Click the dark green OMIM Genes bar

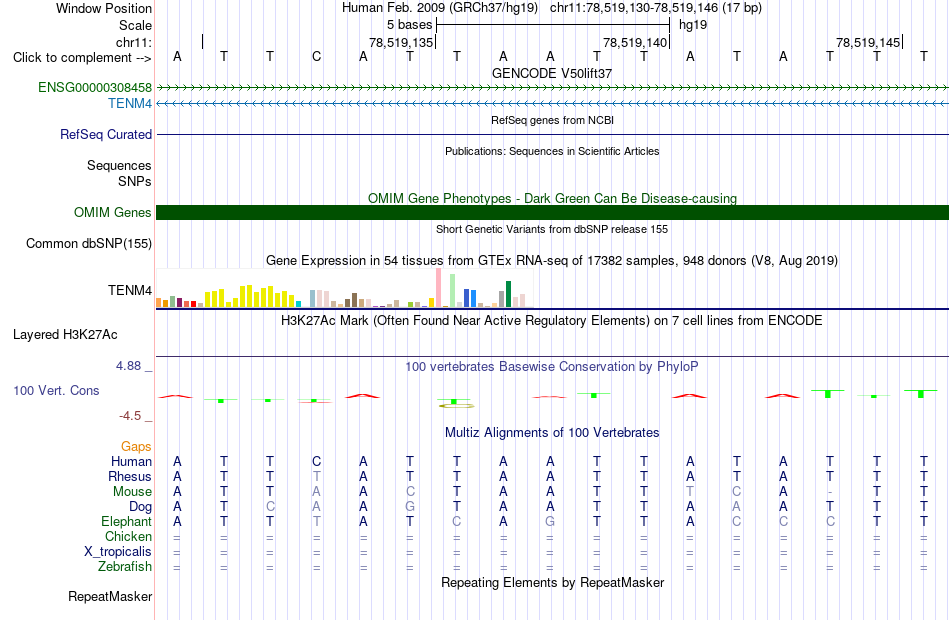552,212
